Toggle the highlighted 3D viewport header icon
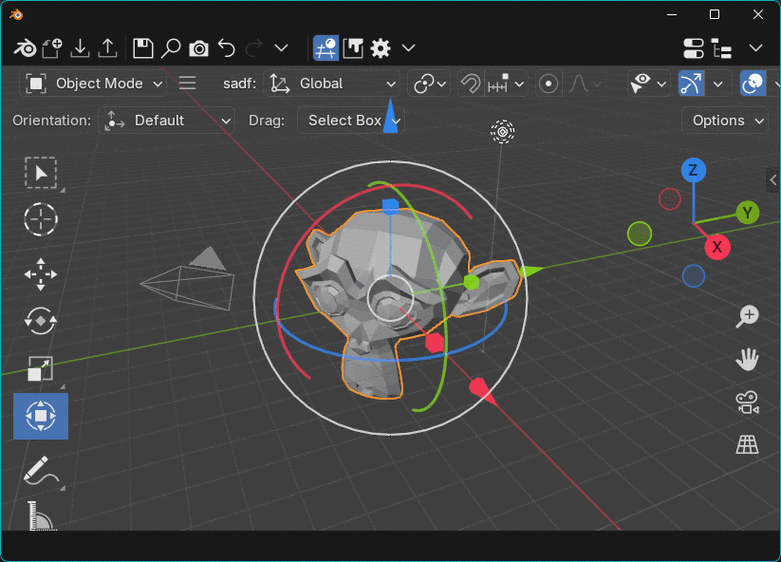 coord(326,48)
